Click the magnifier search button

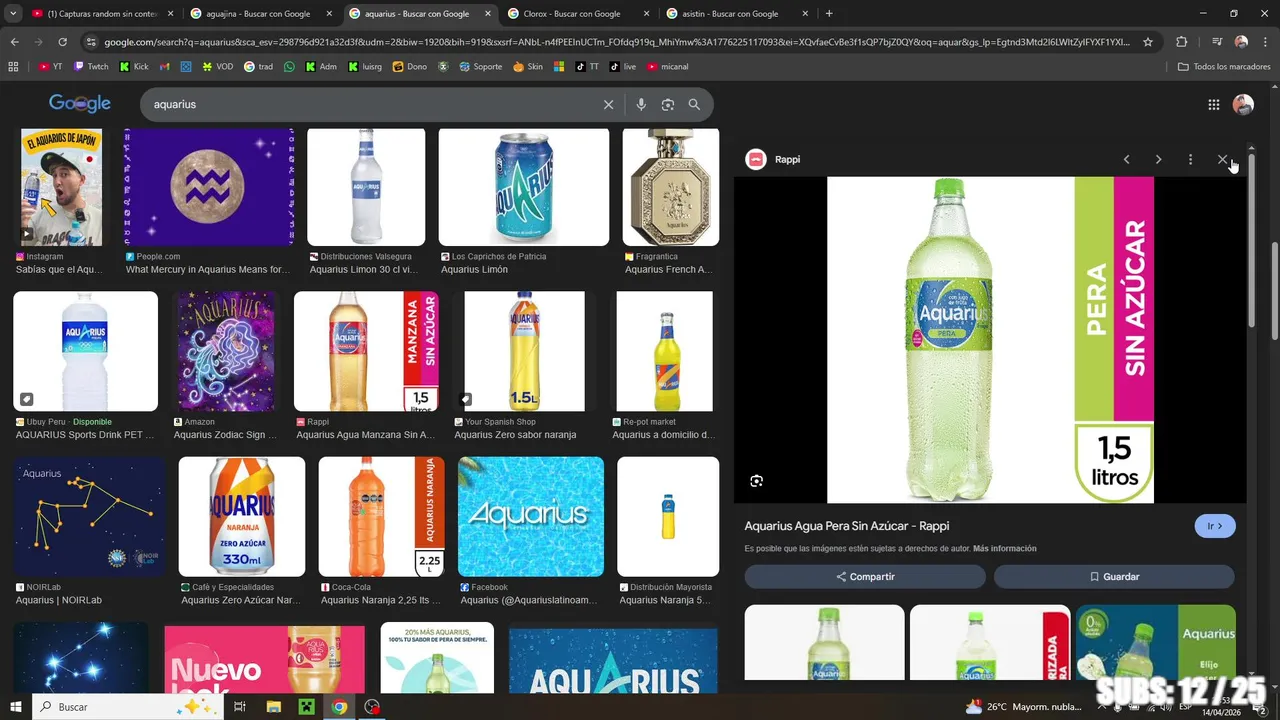(x=694, y=104)
